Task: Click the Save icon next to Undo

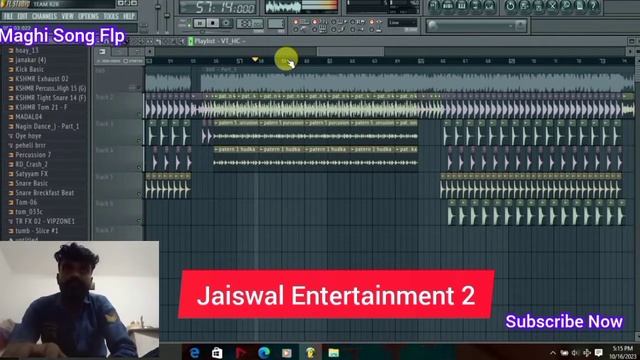Action: pyautogui.click(x=524, y=6)
